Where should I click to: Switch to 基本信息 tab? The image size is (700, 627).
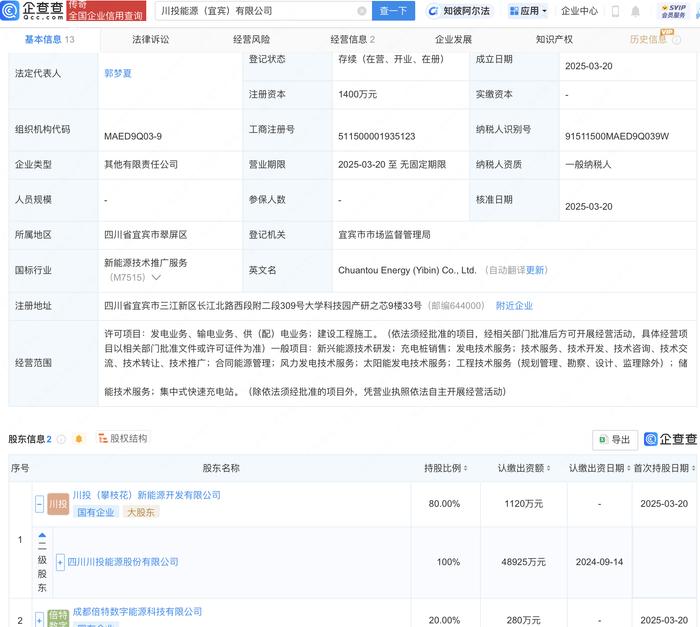(50, 40)
